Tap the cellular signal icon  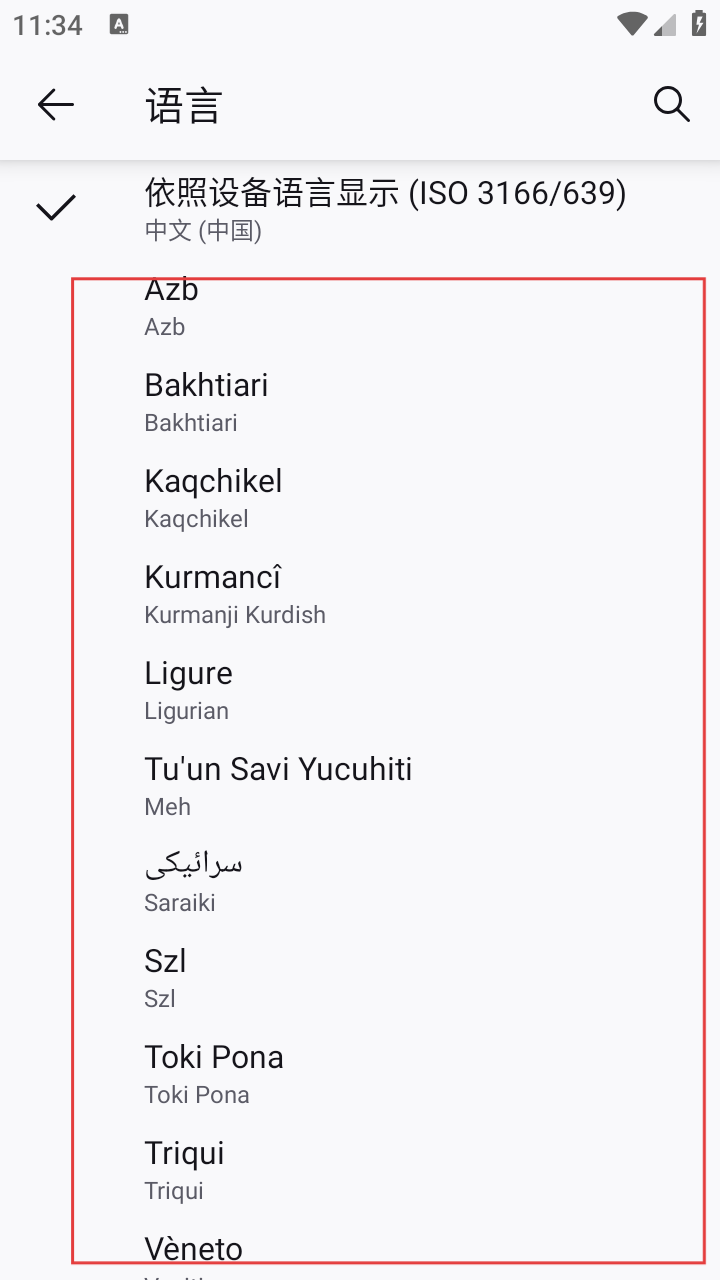(666, 25)
